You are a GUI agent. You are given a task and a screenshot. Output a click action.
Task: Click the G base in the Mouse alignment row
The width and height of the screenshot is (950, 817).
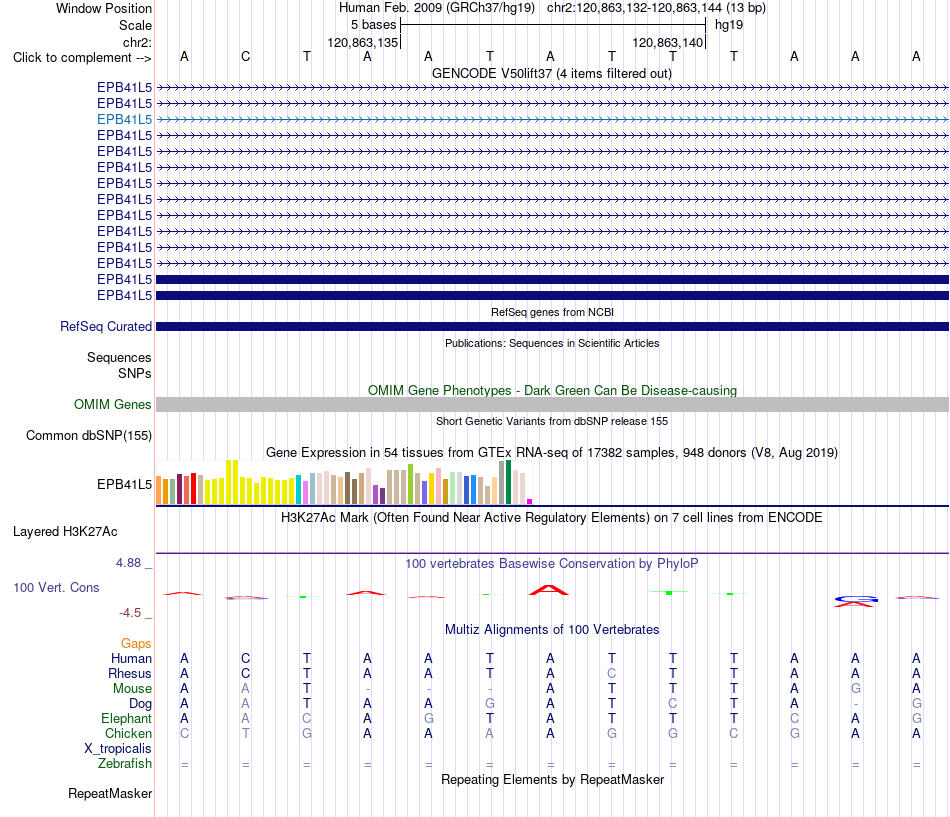pos(855,689)
